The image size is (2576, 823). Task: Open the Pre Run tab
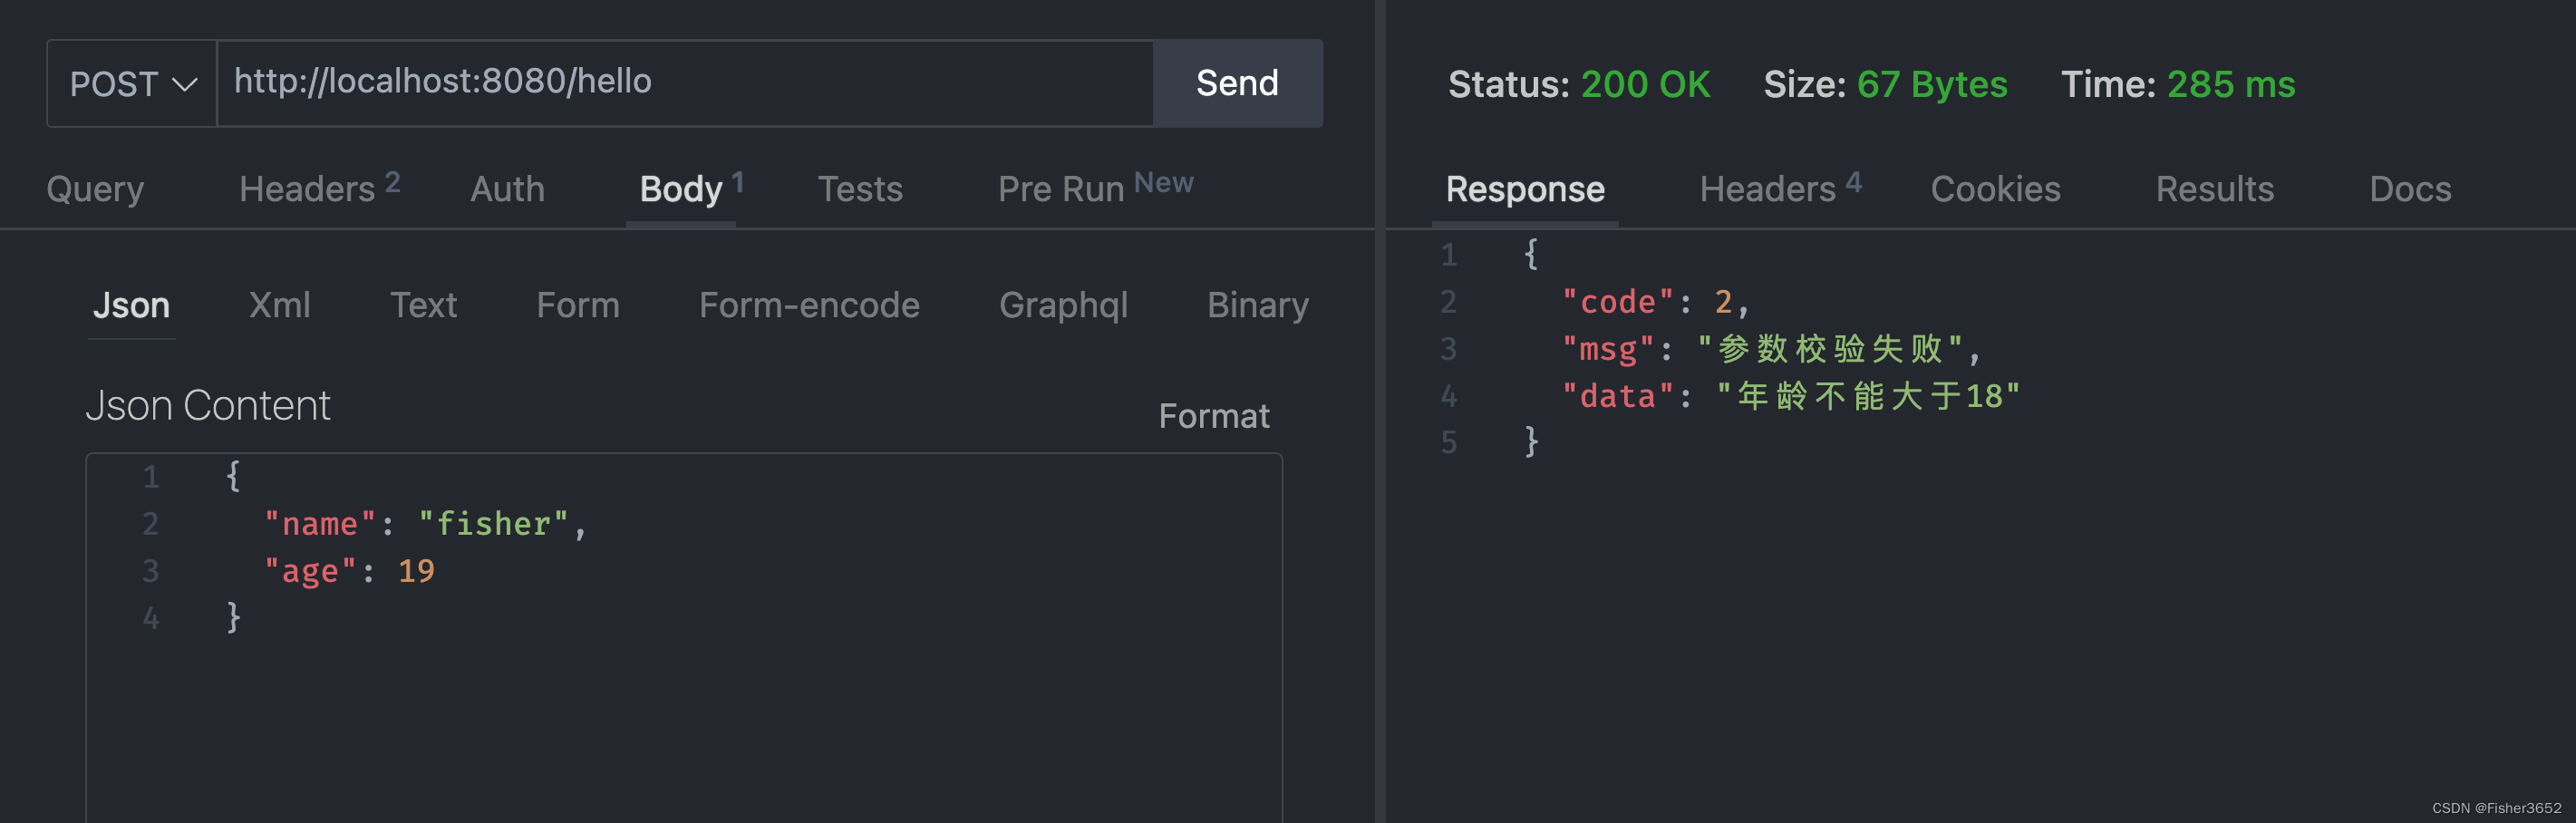(1095, 187)
